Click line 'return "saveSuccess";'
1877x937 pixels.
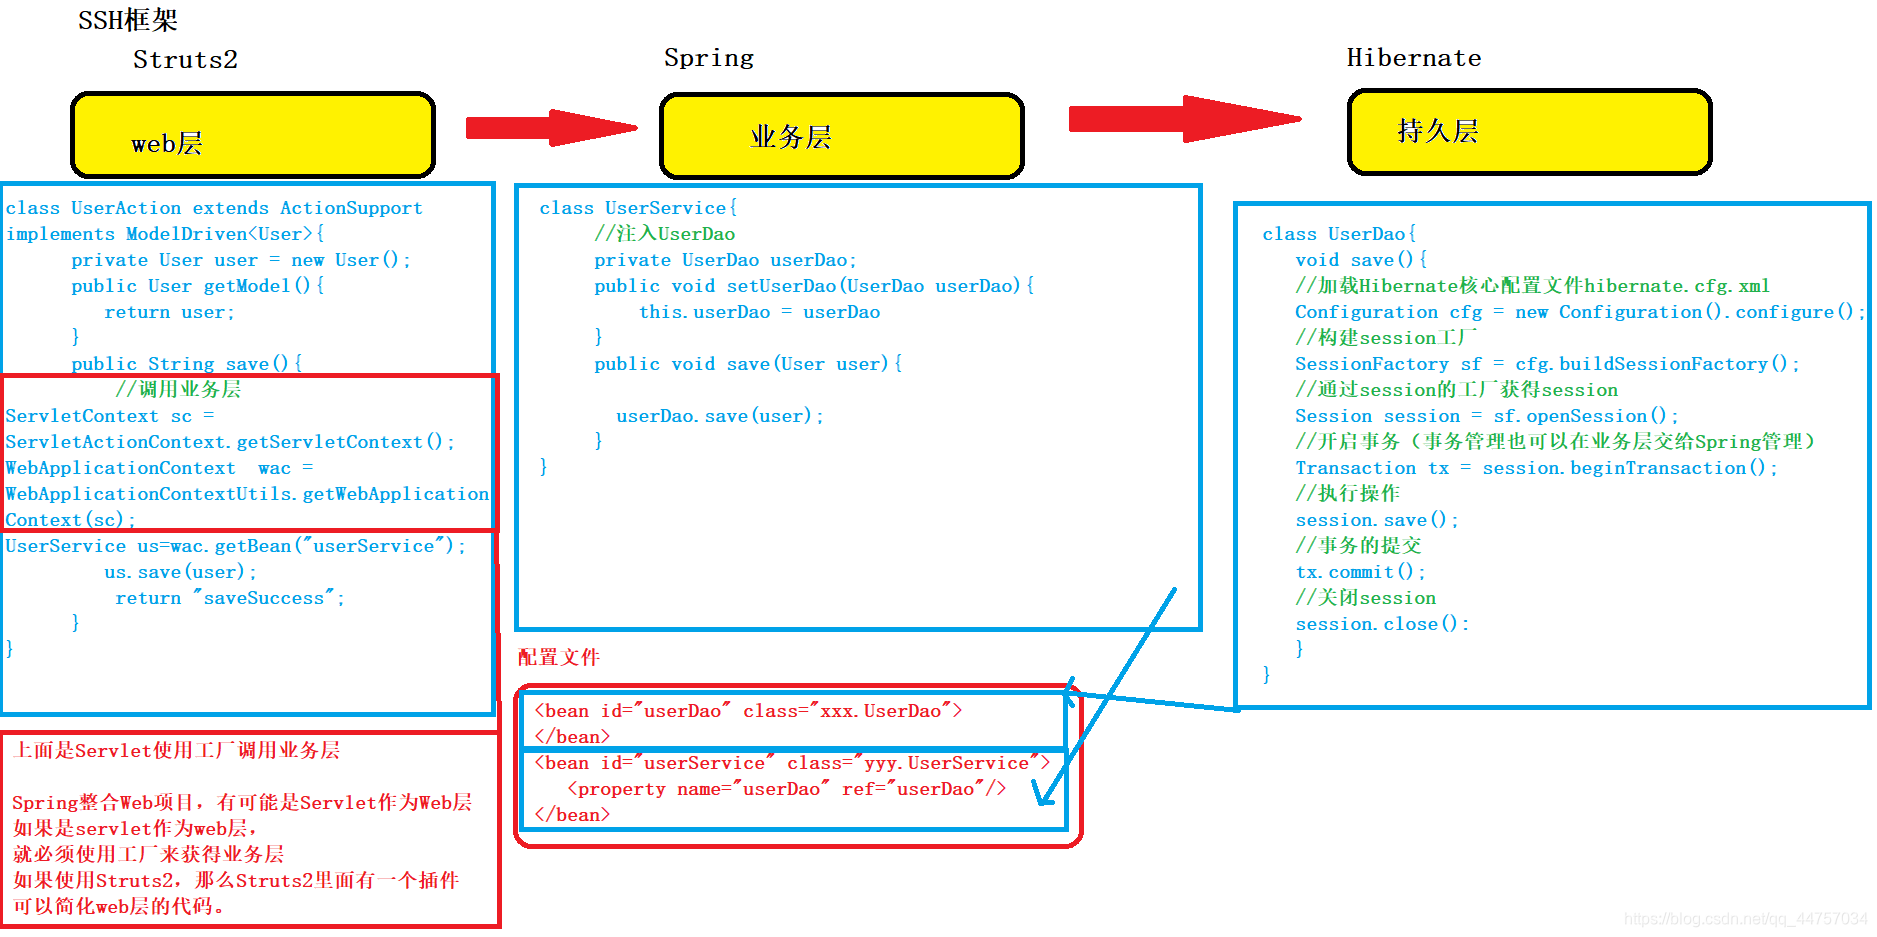pos(230,598)
